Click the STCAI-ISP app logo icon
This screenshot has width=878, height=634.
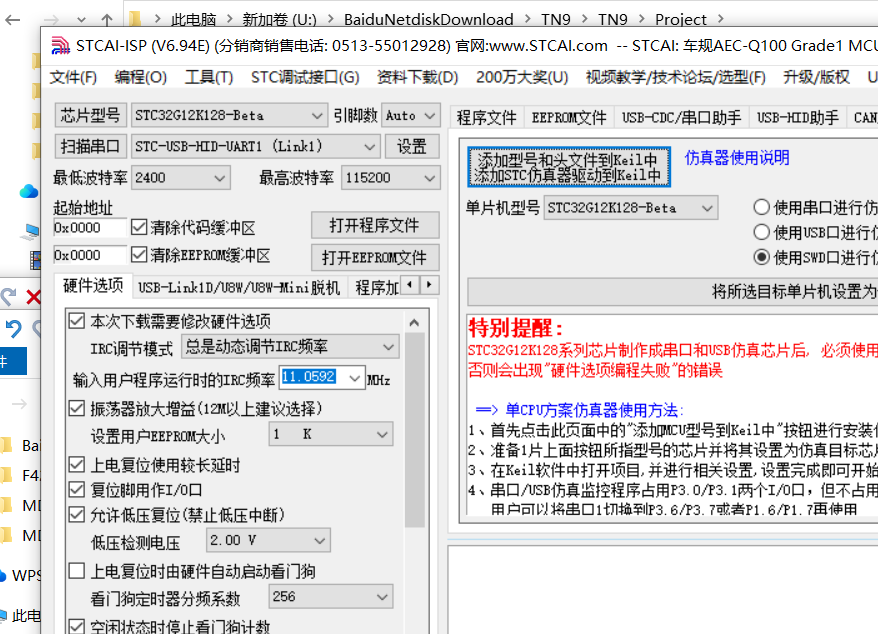(60, 45)
